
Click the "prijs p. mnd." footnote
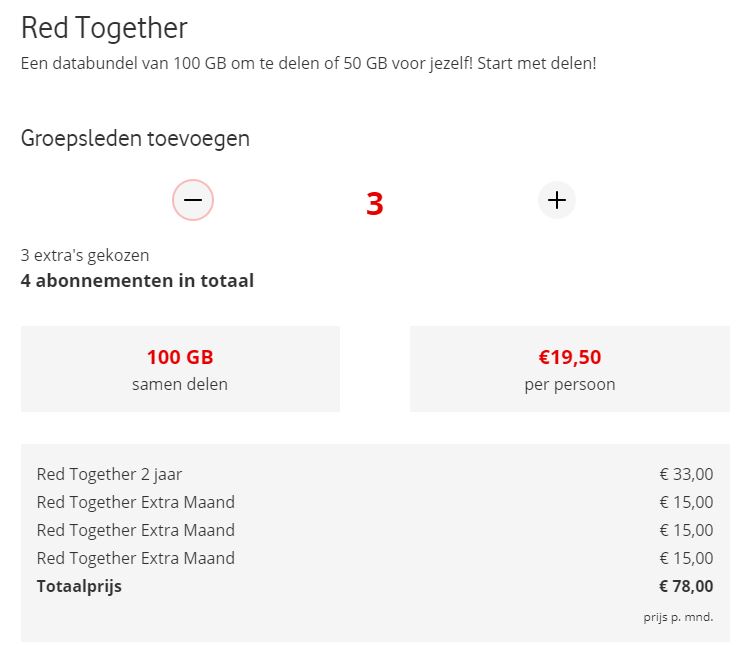(678, 617)
